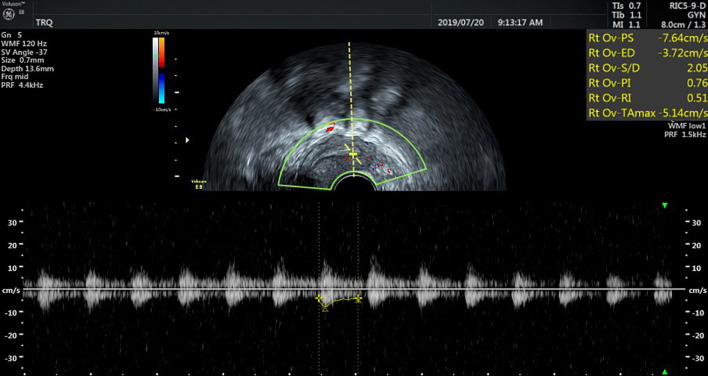Select the Rt Ov-ED measurement row
Image resolution: width=708 pixels, height=376 pixels.
(x=647, y=53)
